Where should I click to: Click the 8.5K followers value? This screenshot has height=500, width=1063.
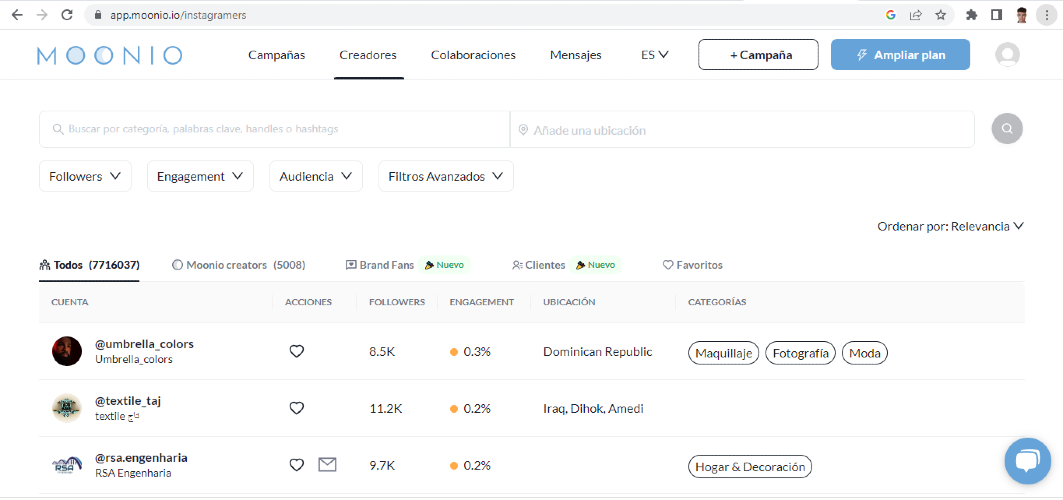pyautogui.click(x=382, y=352)
